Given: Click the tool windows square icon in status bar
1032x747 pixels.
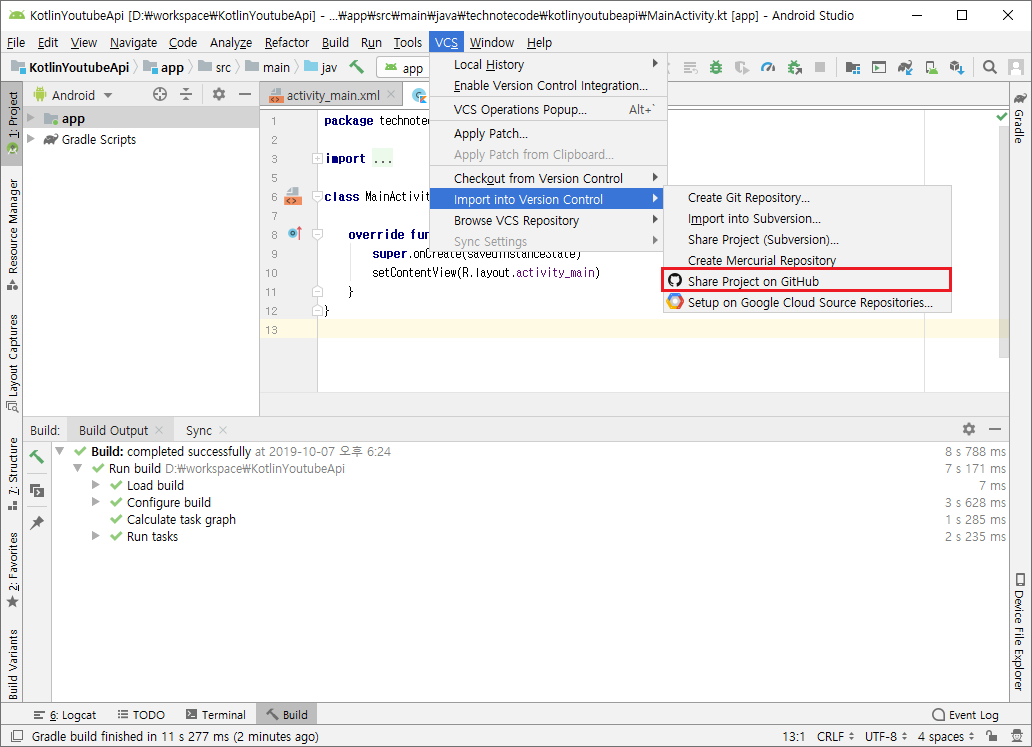Looking at the screenshot, I should pyautogui.click(x=17, y=736).
